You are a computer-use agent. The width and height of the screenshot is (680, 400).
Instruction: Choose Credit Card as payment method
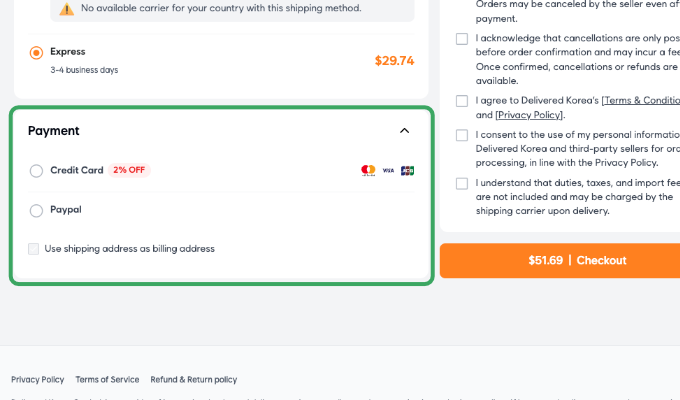pos(37,171)
